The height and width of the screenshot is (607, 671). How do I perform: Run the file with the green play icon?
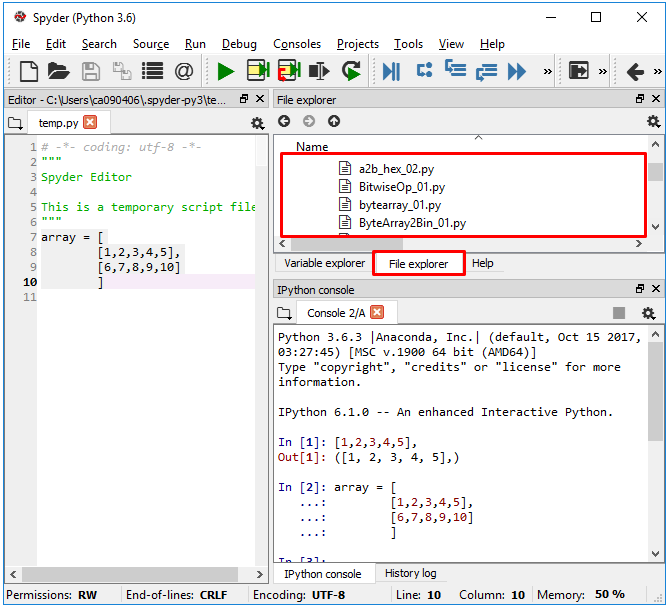[x=226, y=71]
